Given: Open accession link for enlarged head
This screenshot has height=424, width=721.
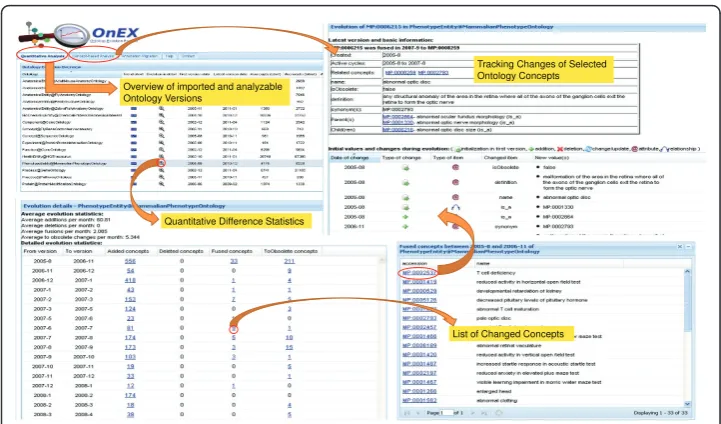Looking at the screenshot, I should tap(419, 391).
